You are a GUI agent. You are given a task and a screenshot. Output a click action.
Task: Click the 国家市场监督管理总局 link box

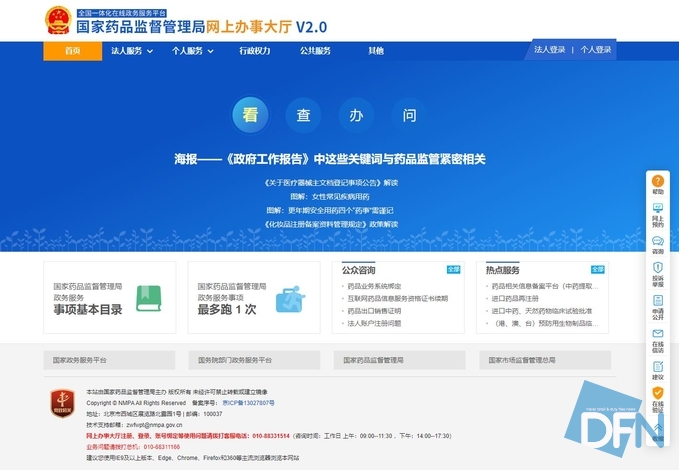(545, 360)
